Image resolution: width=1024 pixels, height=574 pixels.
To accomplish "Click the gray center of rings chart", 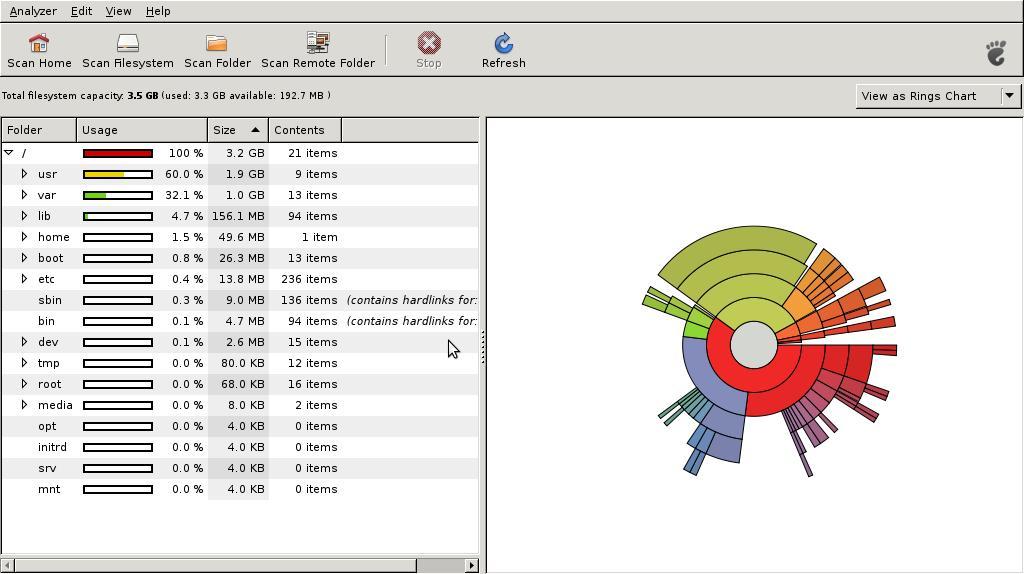I will [x=754, y=345].
